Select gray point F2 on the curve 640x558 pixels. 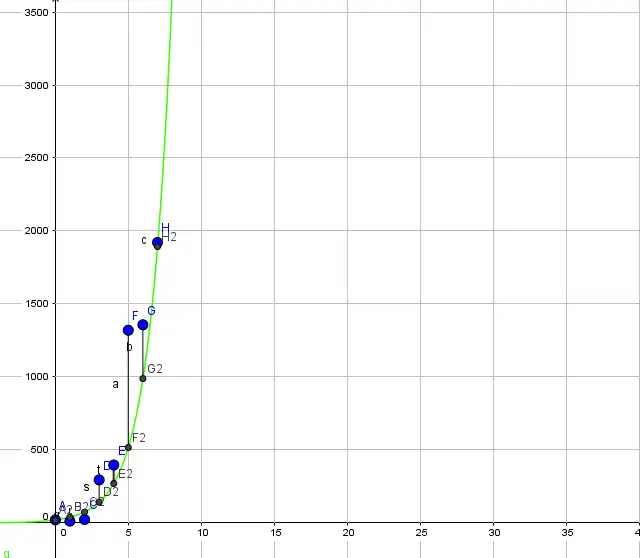[x=128, y=447]
